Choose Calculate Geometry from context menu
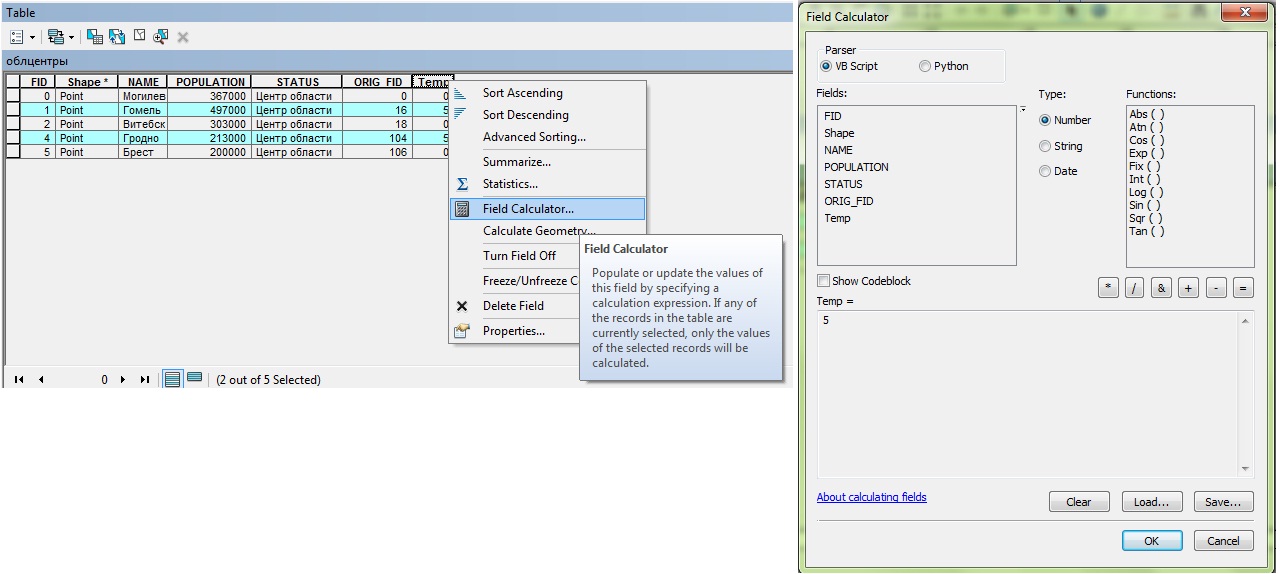 click(x=538, y=231)
